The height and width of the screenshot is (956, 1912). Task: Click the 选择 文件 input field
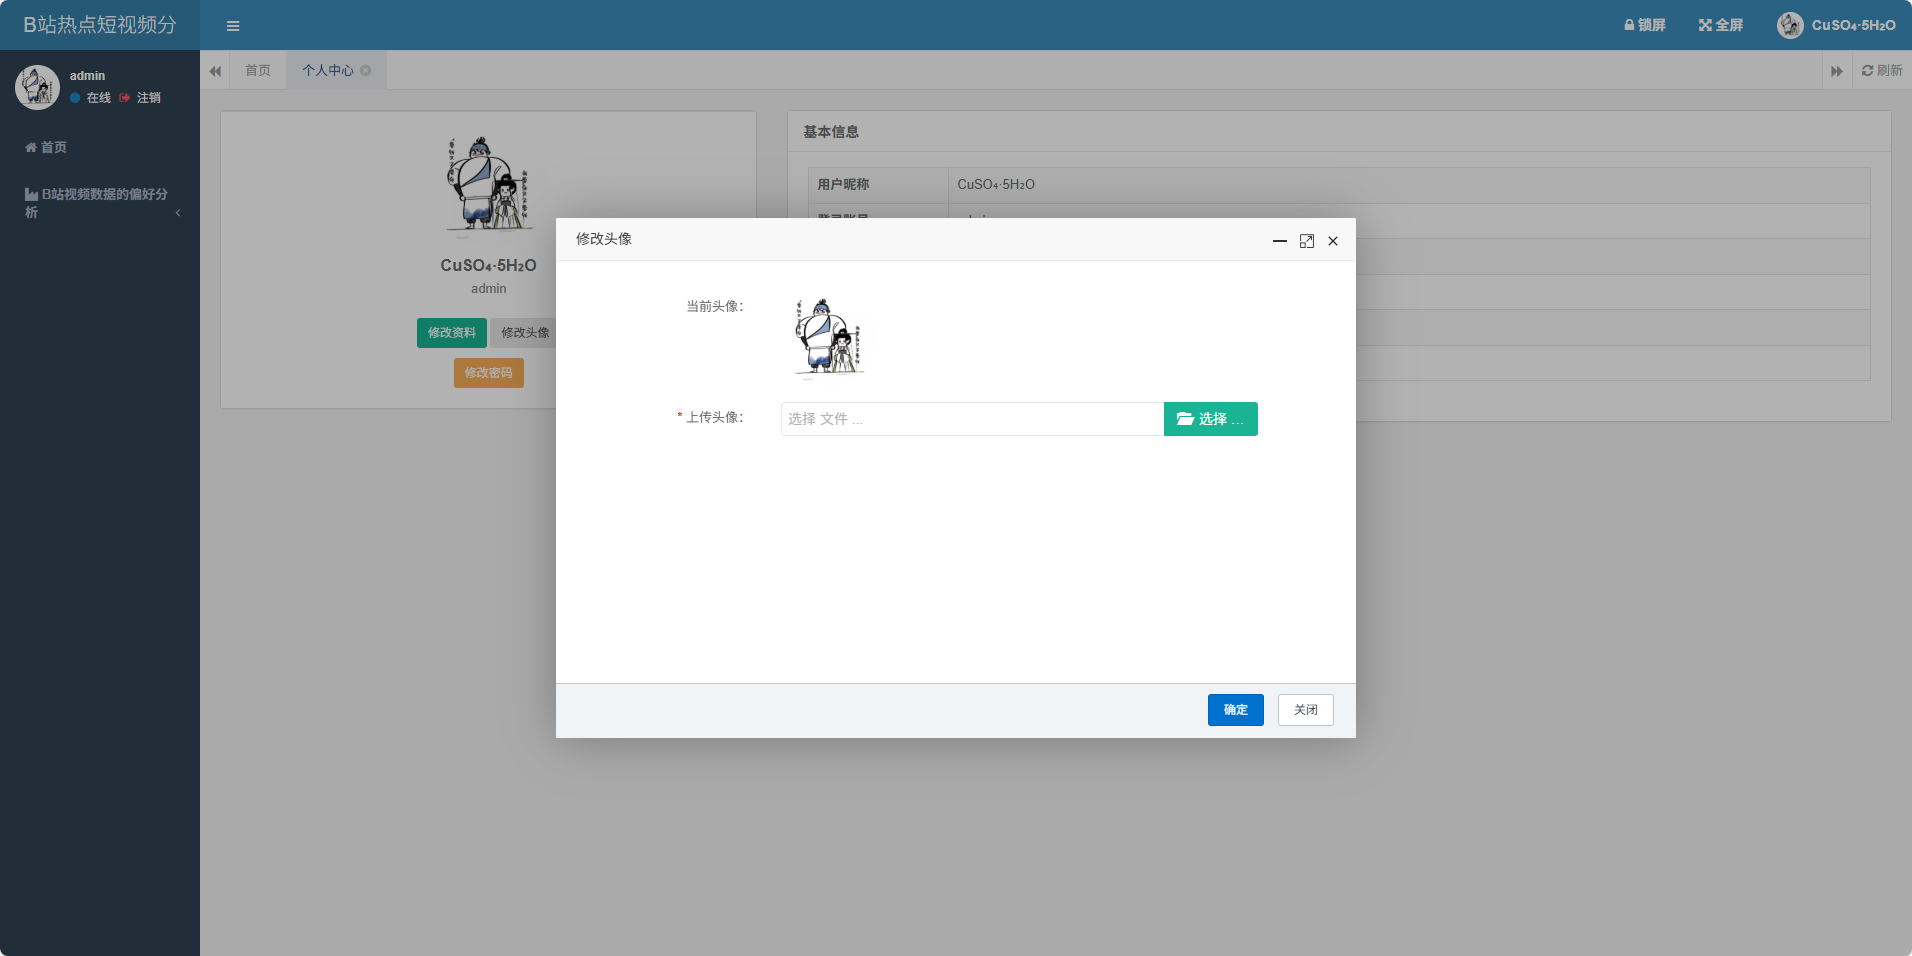point(971,419)
